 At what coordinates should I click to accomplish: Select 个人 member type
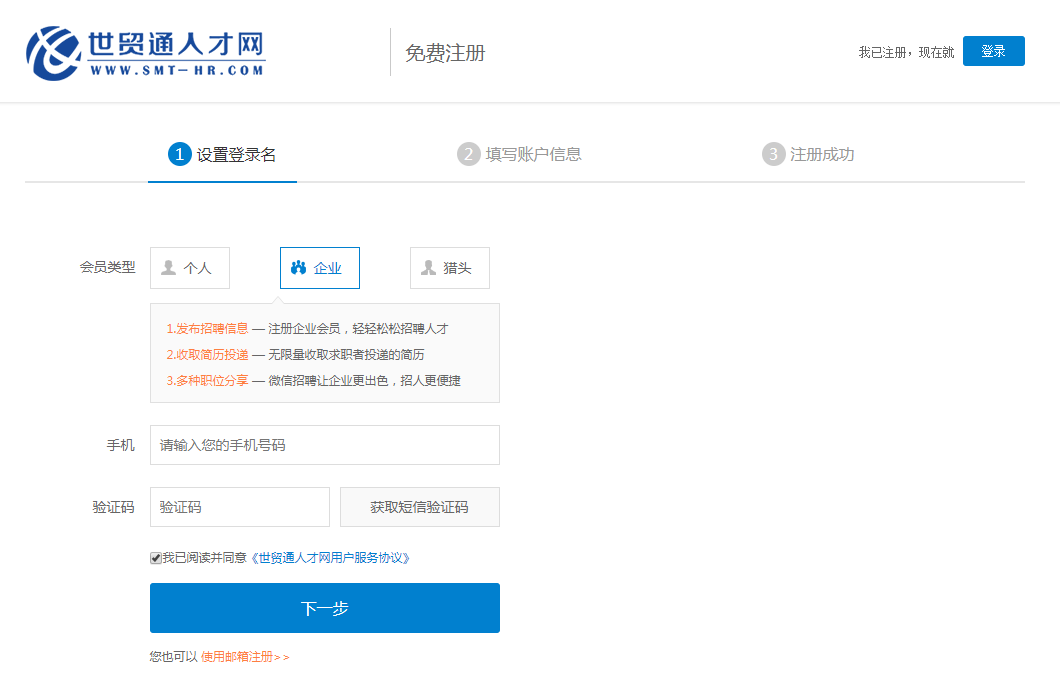tap(190, 268)
